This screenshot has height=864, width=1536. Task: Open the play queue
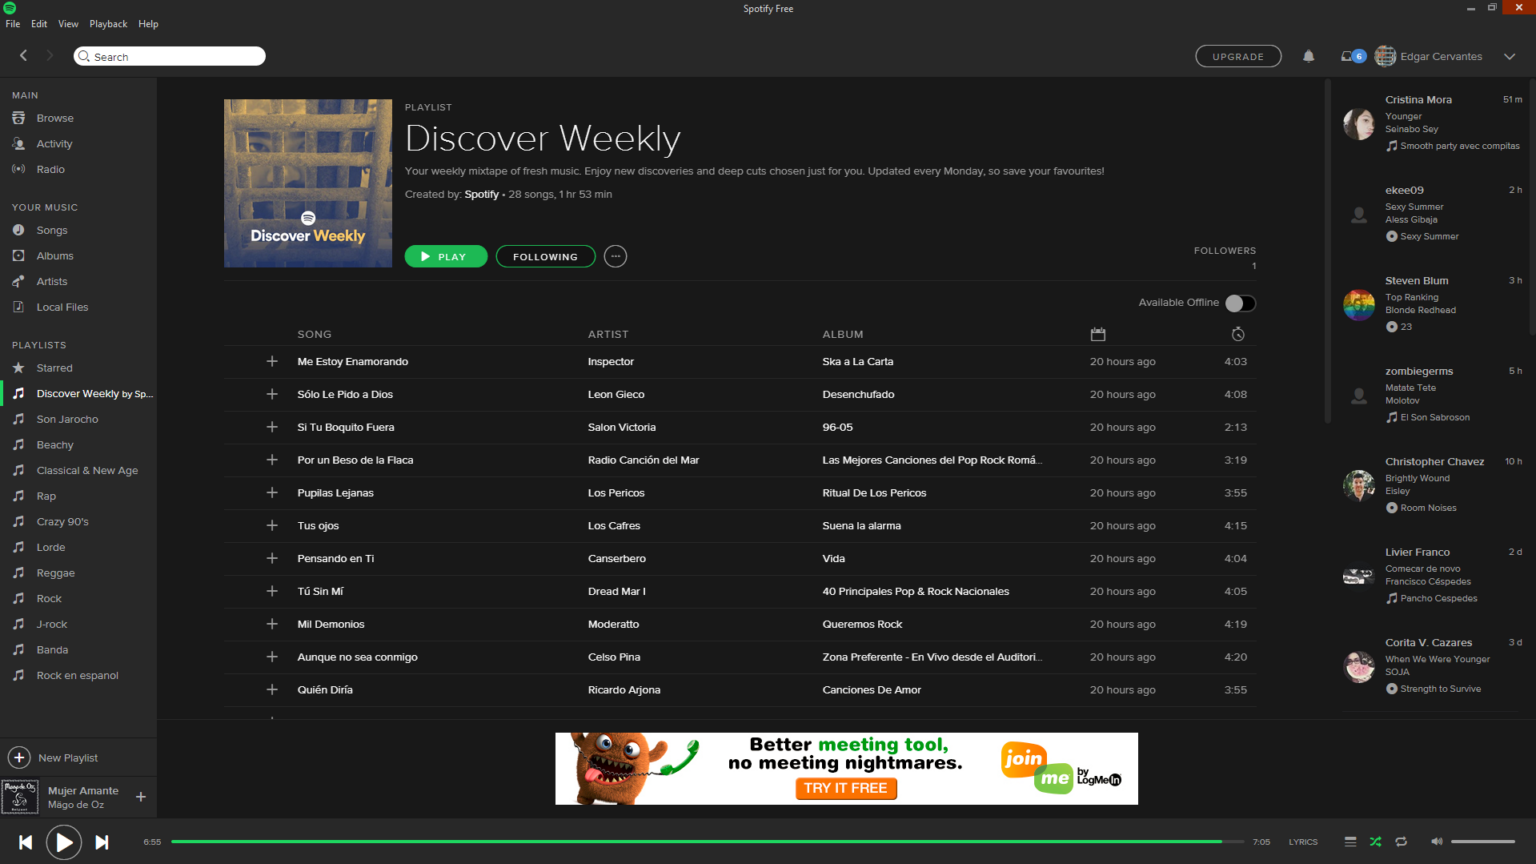[1349, 841]
